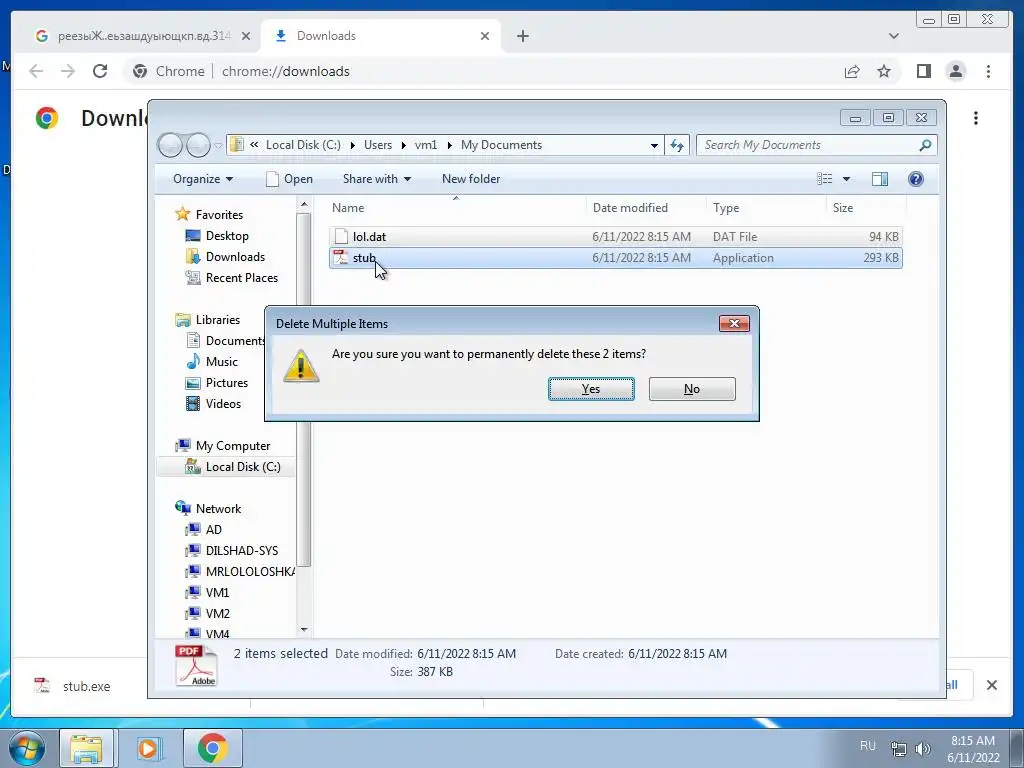Close Chrome downloads shelf

(x=991, y=685)
